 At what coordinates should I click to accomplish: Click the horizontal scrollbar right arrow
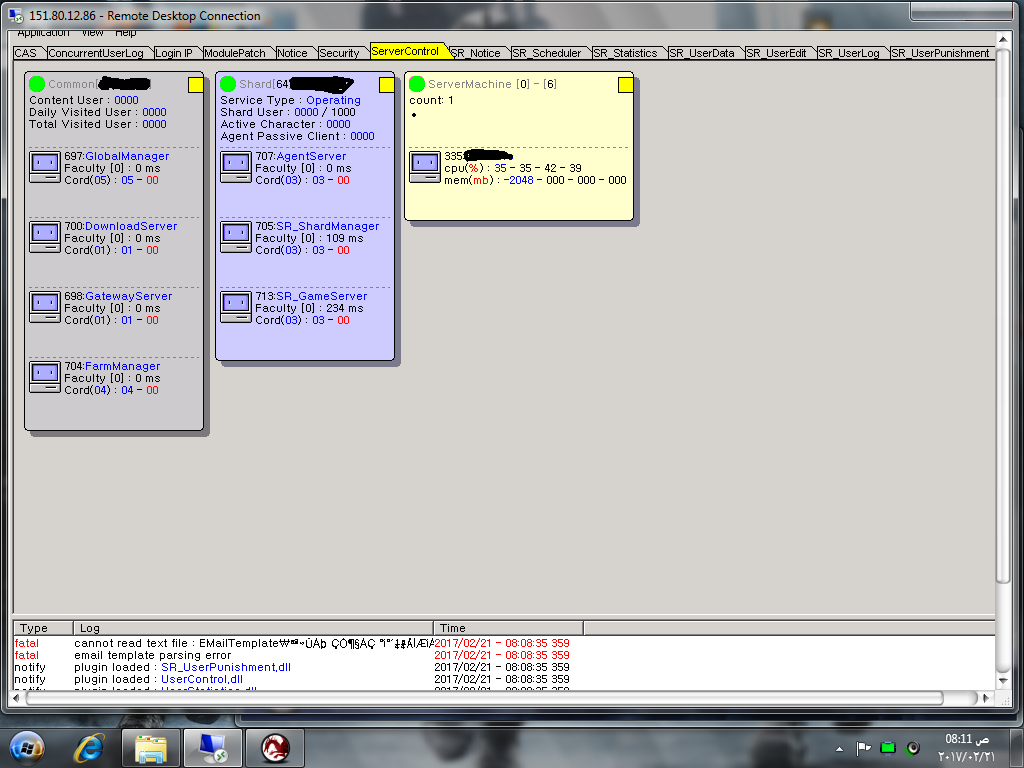[987, 698]
